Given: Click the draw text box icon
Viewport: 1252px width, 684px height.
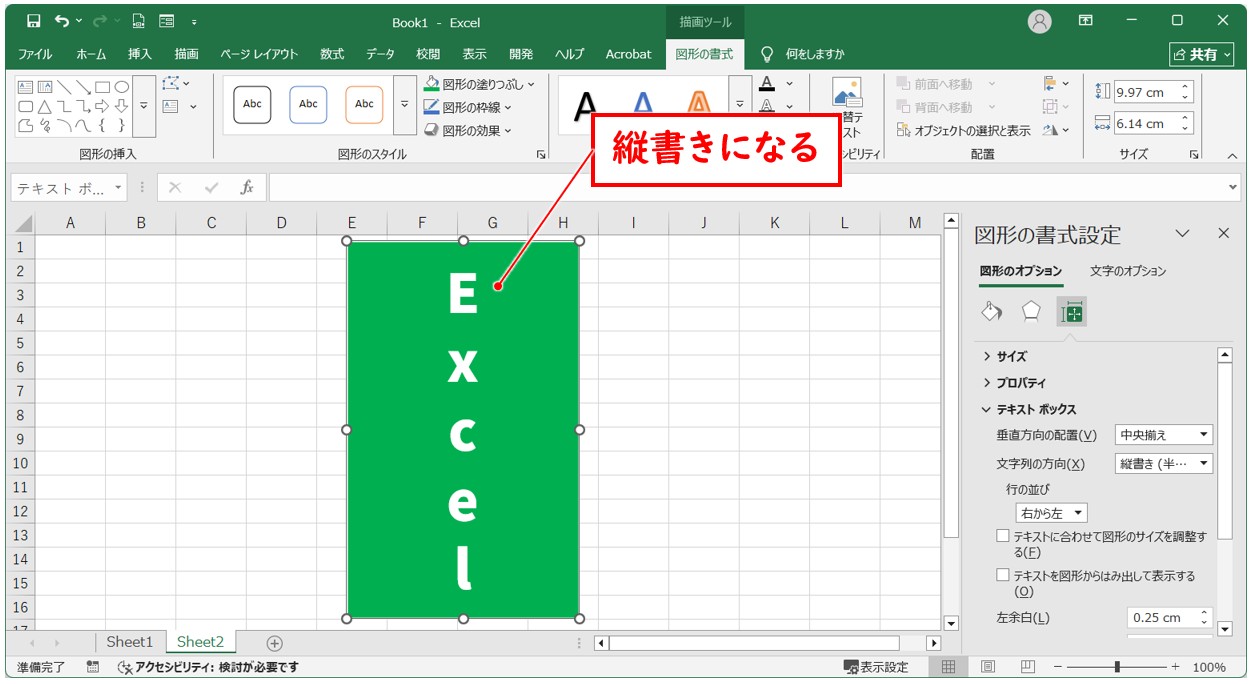Looking at the screenshot, I should [x=170, y=106].
